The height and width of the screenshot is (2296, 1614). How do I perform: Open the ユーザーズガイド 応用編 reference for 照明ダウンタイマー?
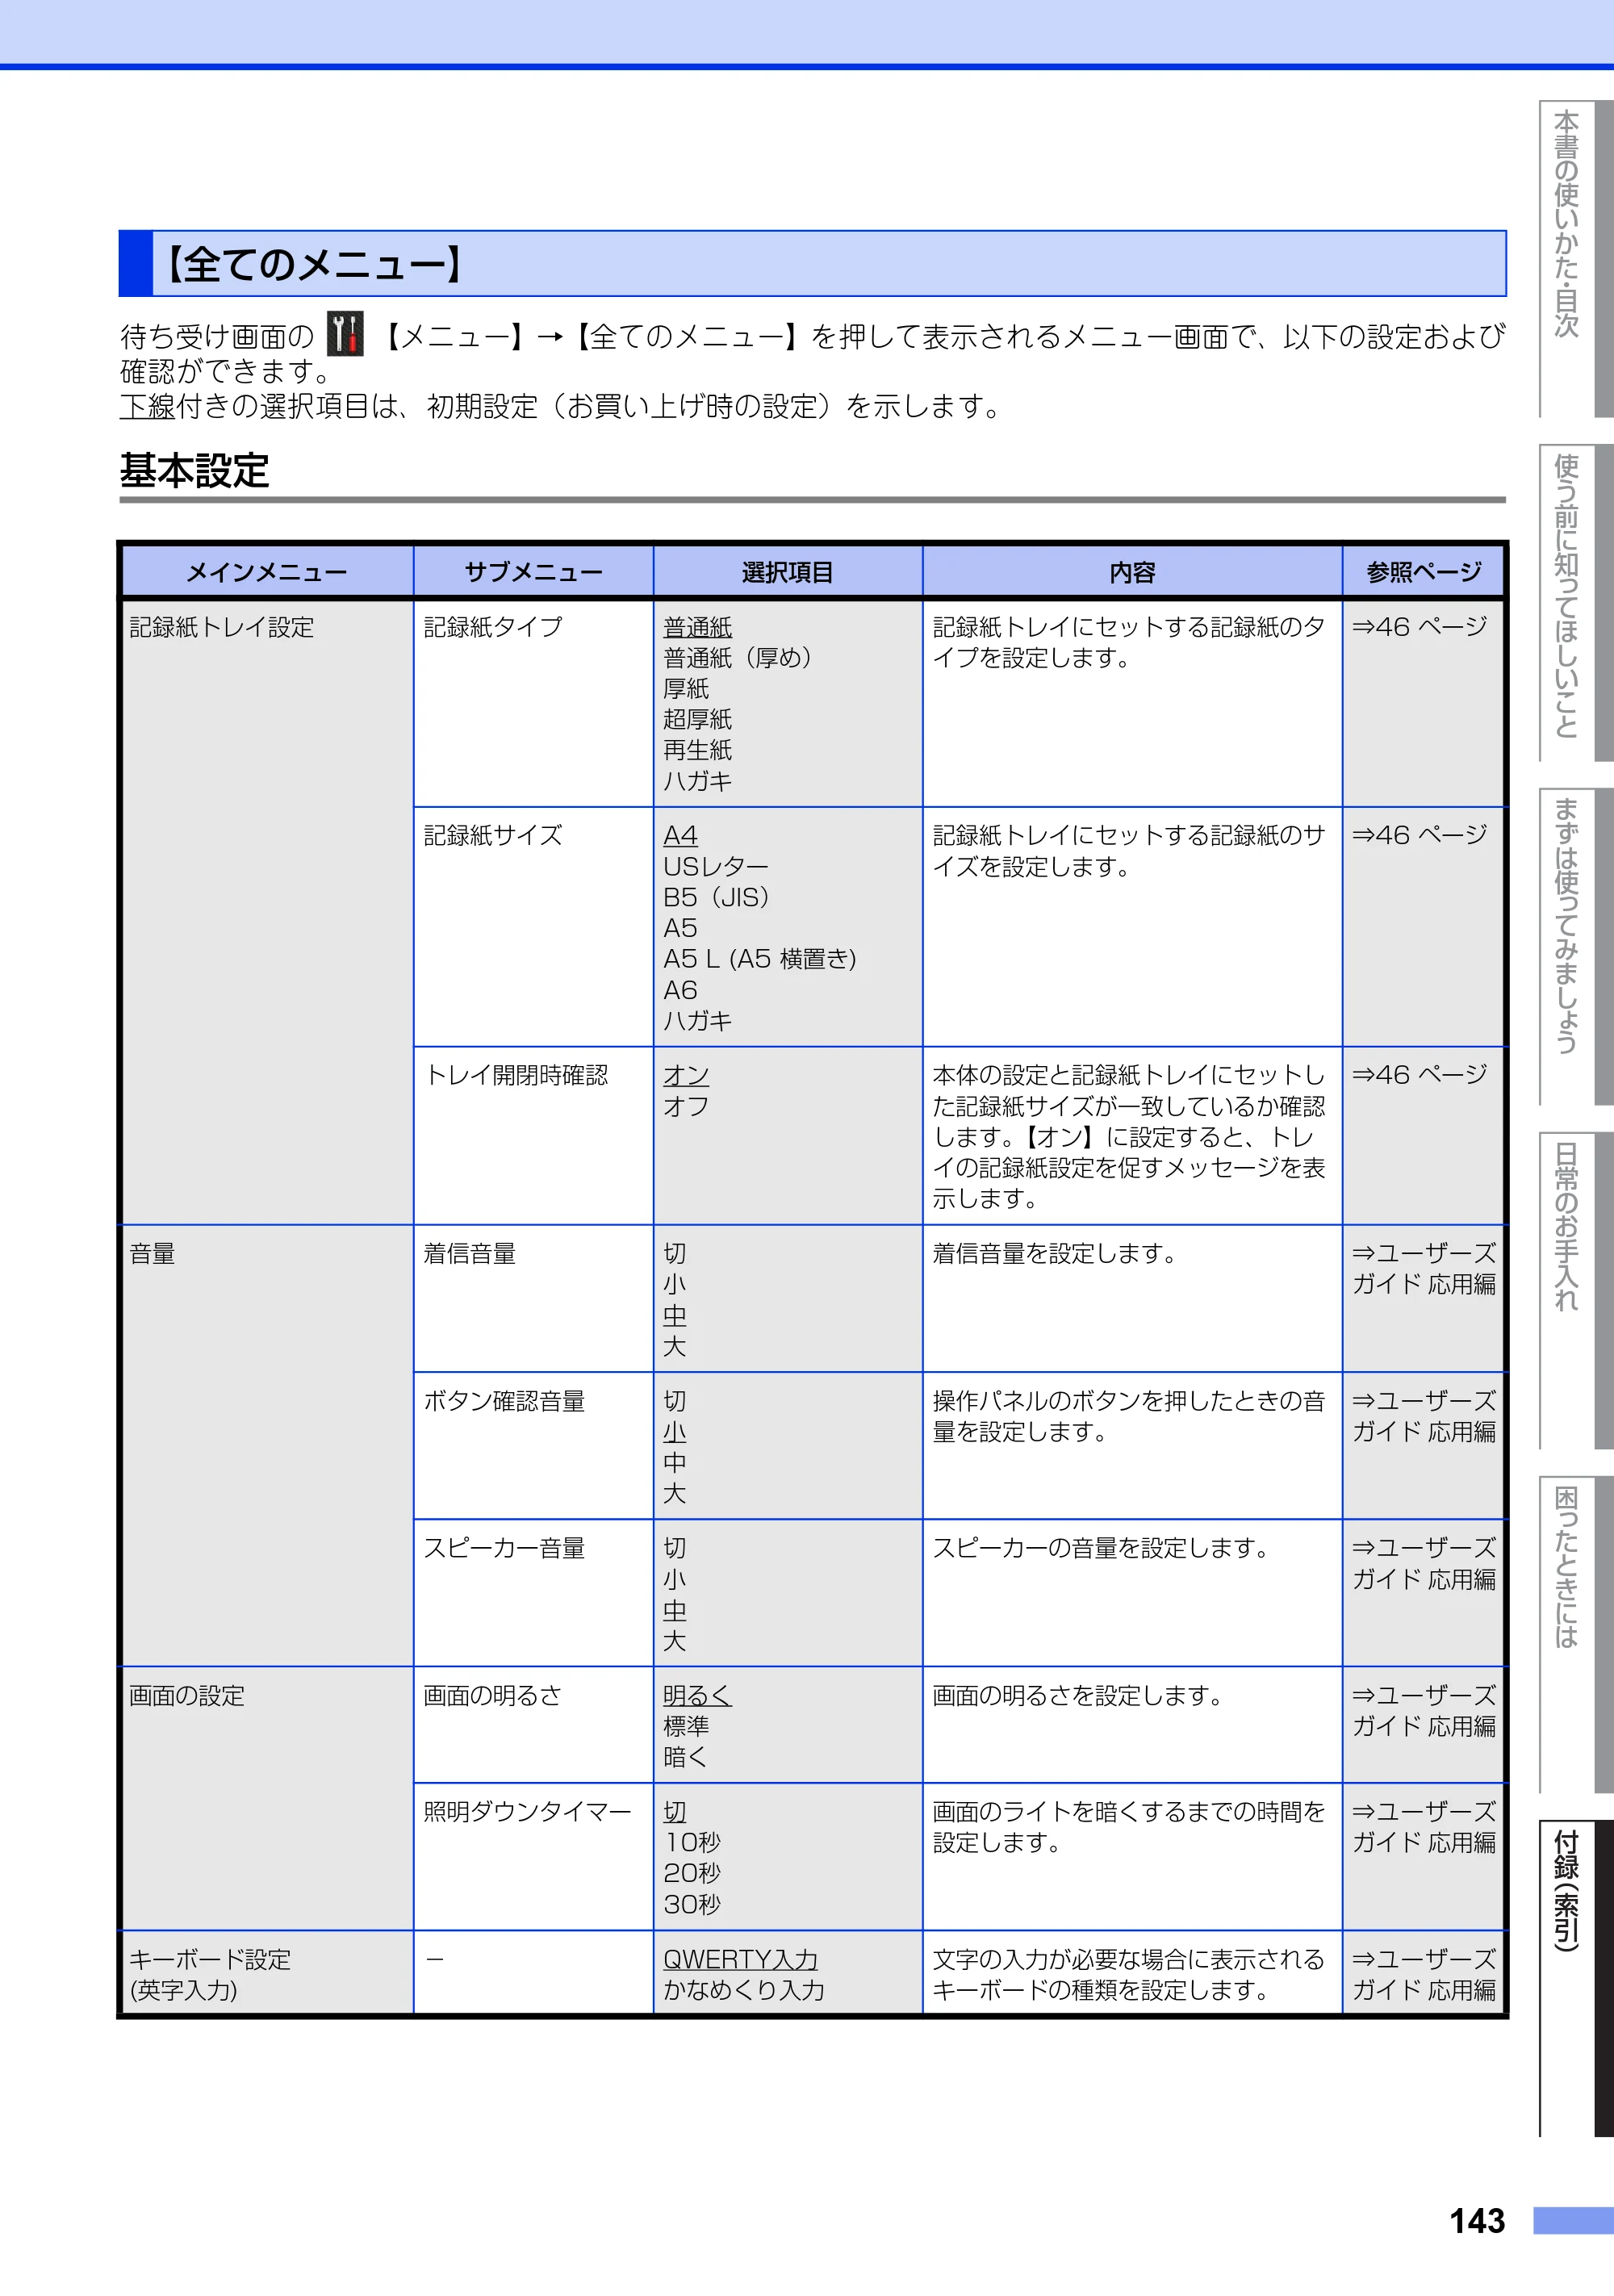point(1424,1826)
